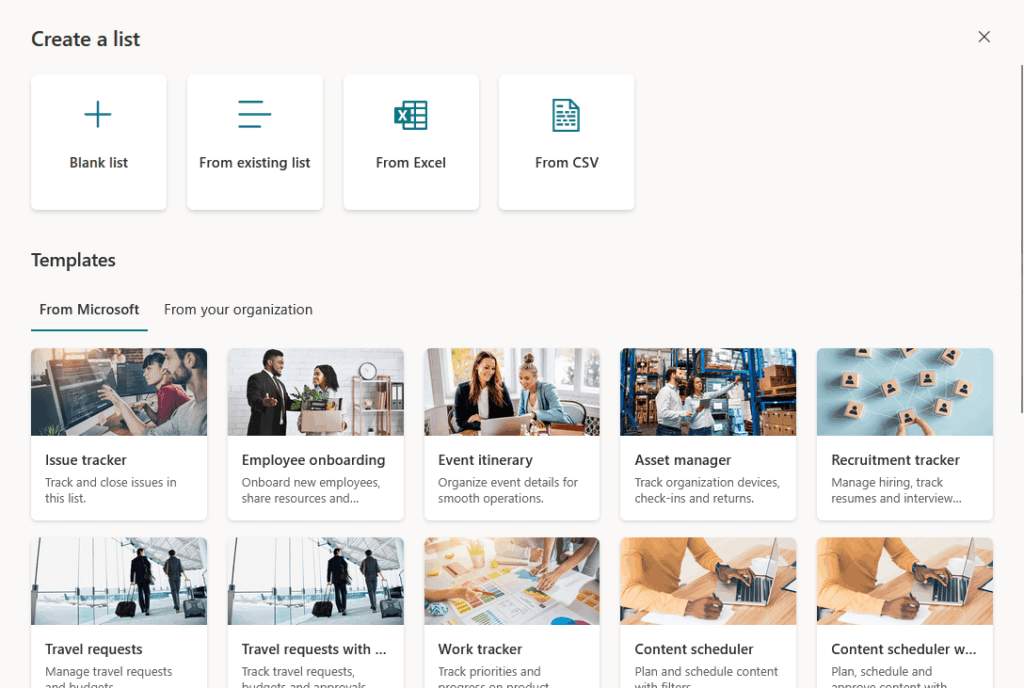
Task: Click the Recruitment tracker title
Action: [895, 460]
